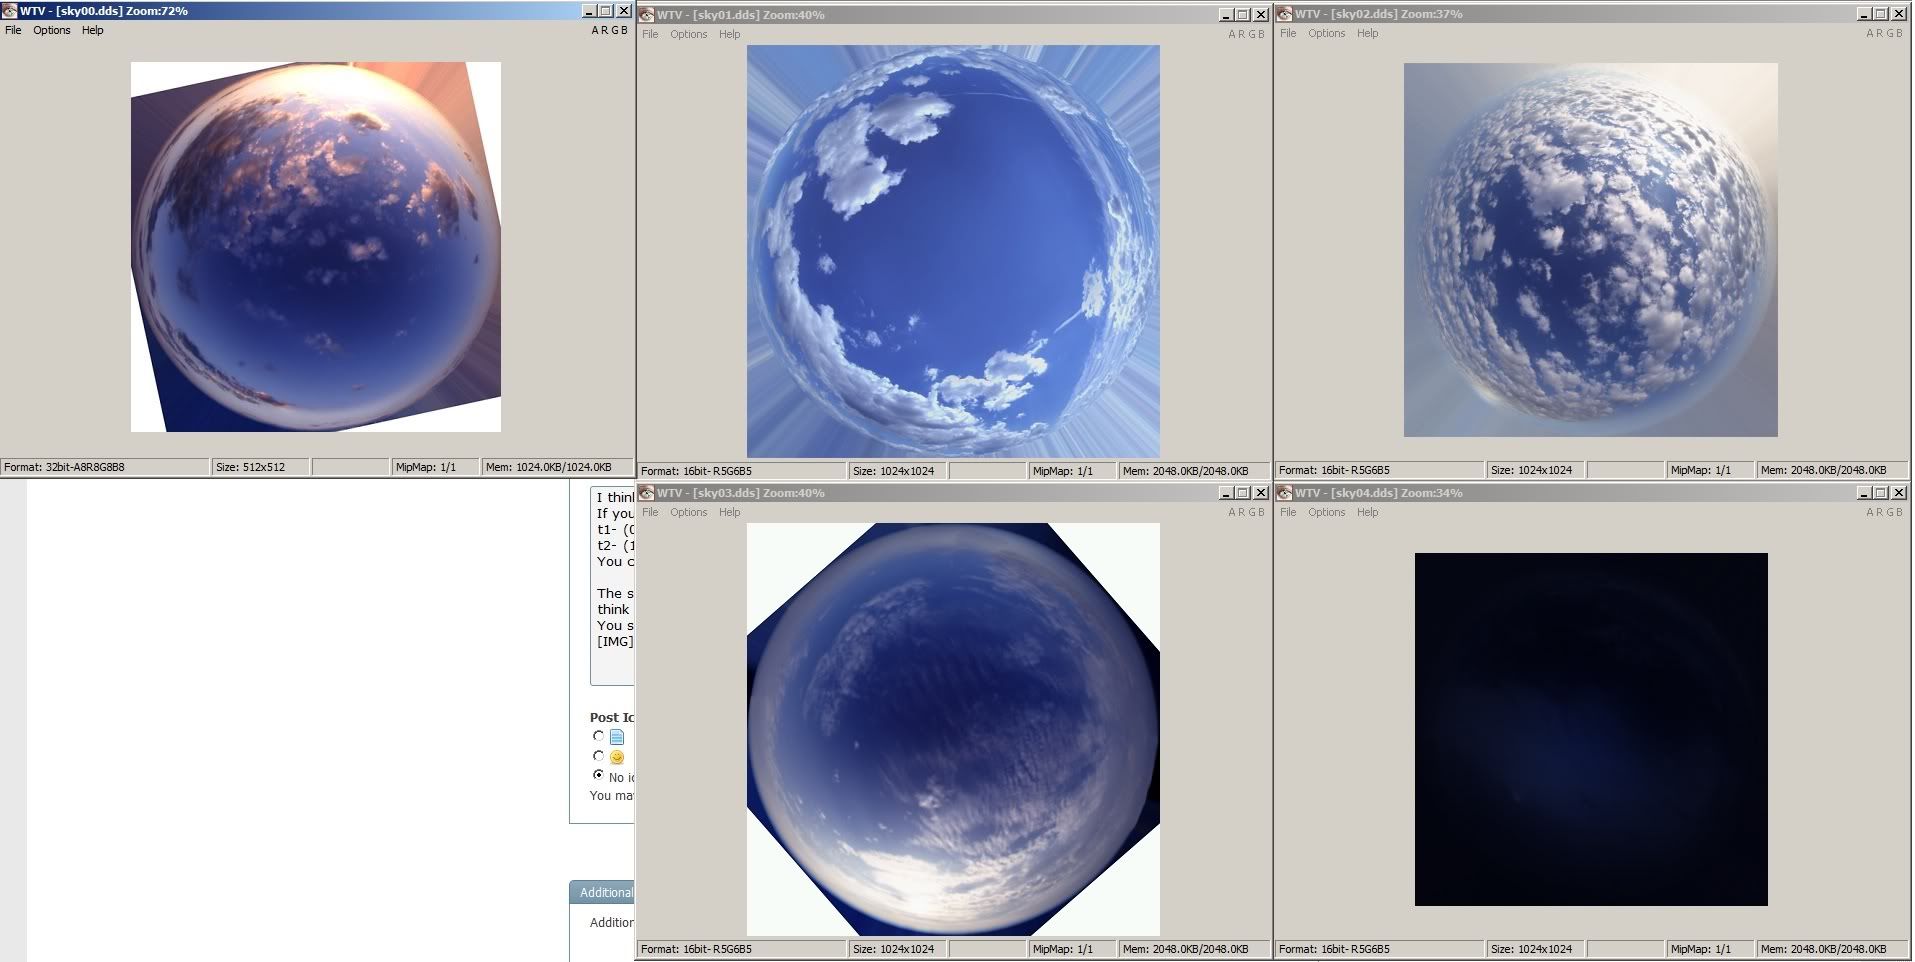Click 'Mem: 1024.0KB/1024.0KB' status in sky00.dds

(556, 467)
